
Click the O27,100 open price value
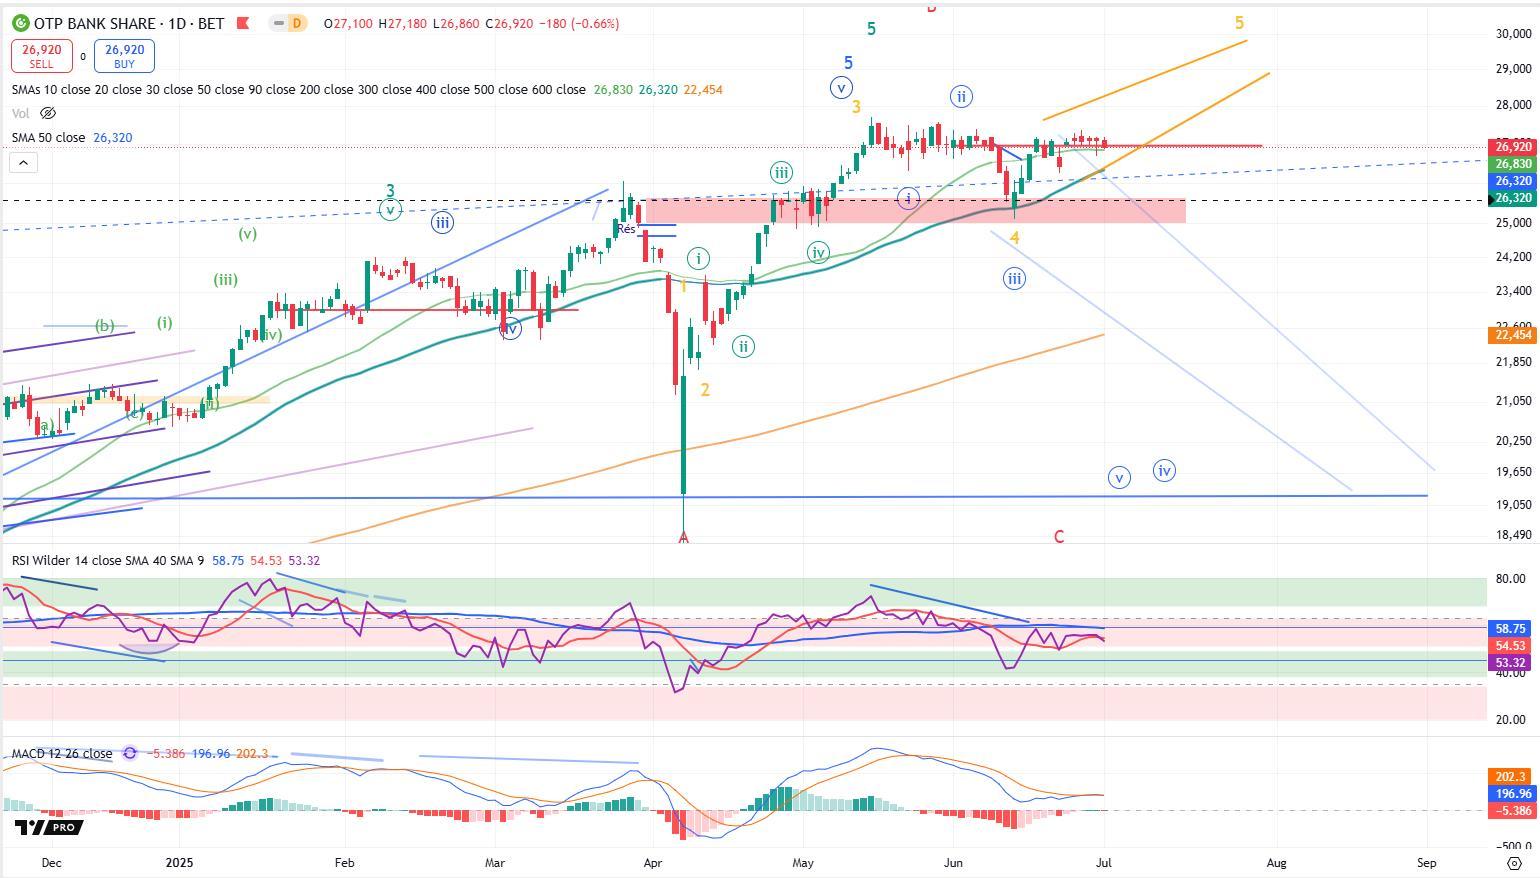click(x=347, y=23)
